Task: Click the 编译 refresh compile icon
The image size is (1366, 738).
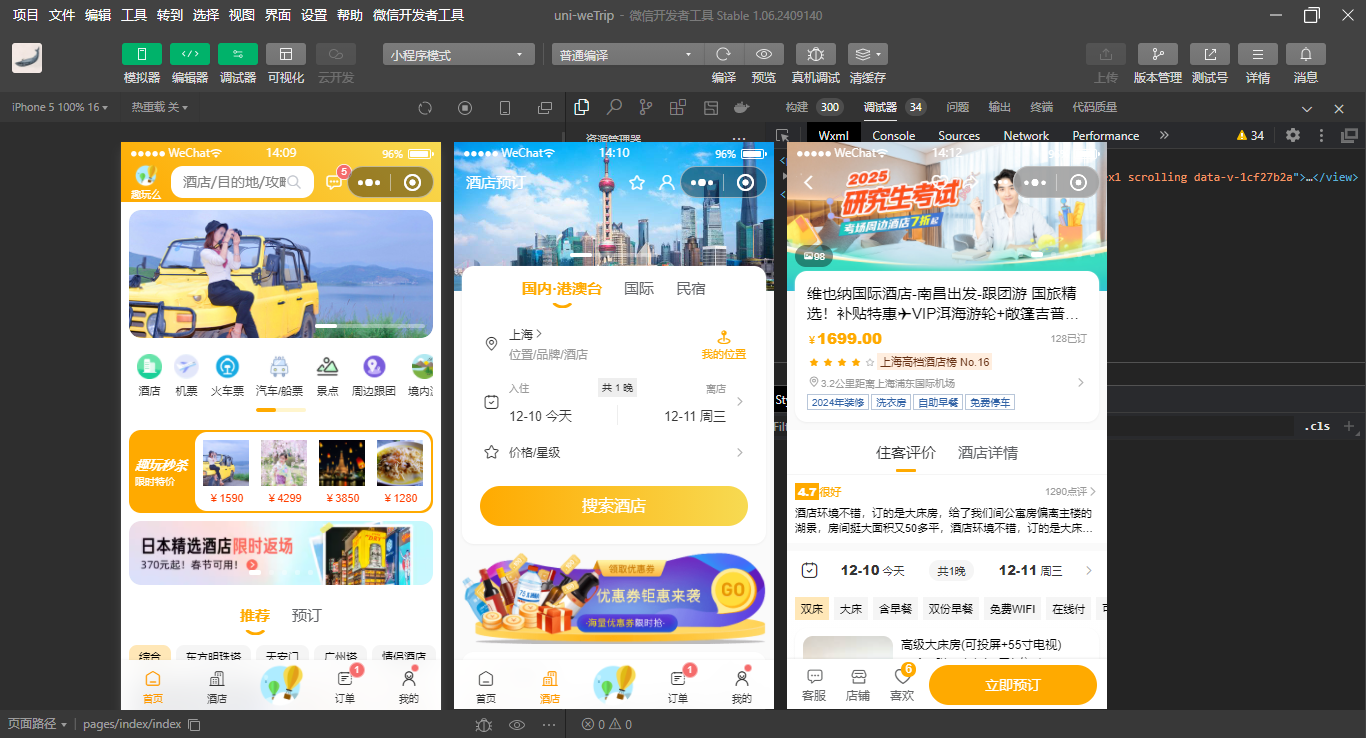Action: pos(724,55)
